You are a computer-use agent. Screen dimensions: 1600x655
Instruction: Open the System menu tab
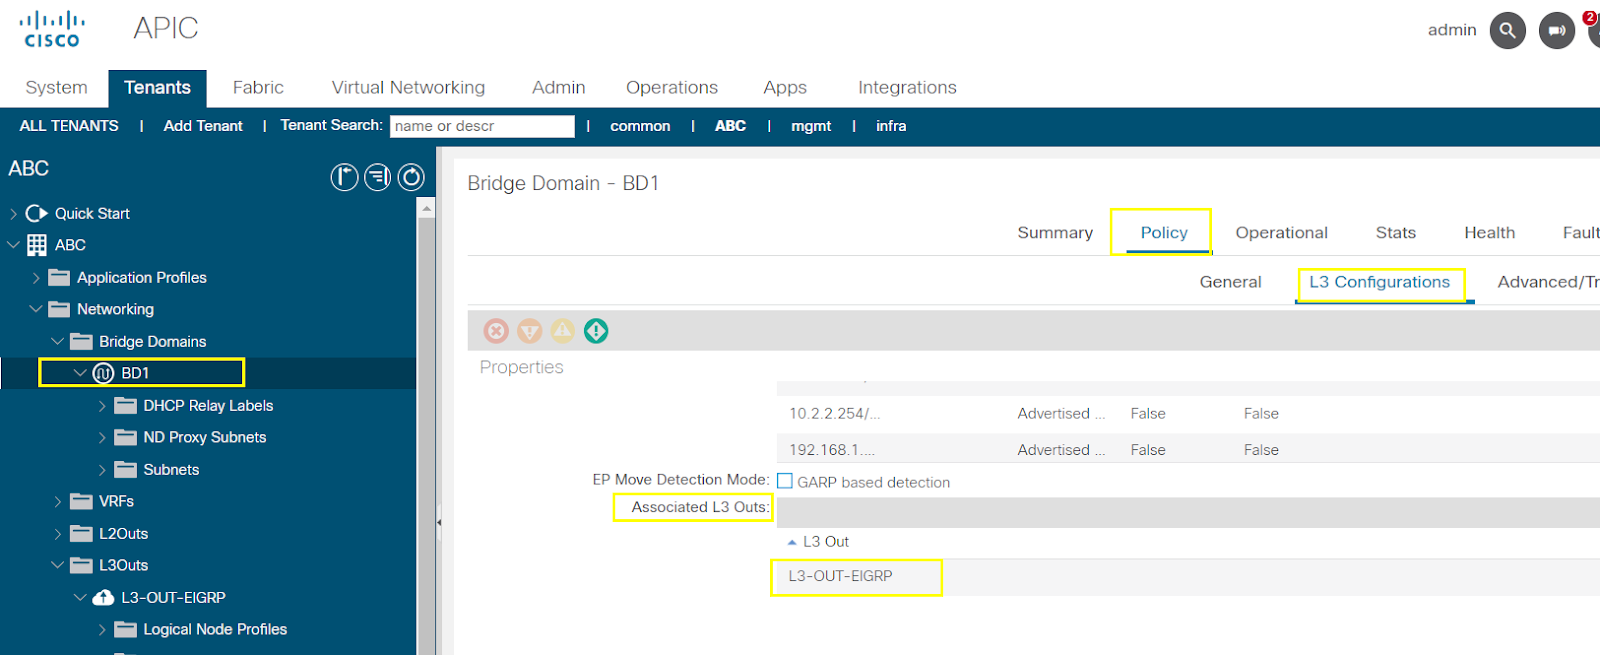click(56, 88)
